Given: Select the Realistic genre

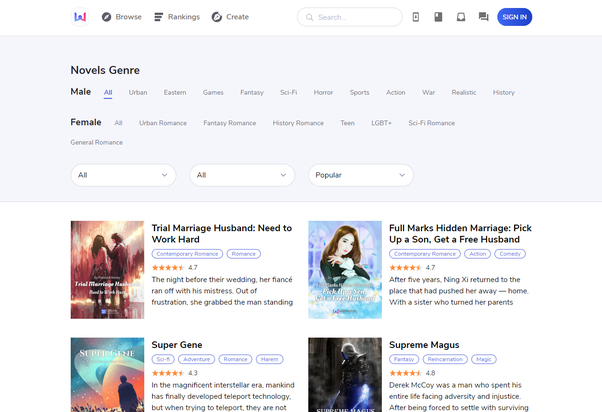Looking at the screenshot, I should [464, 93].
